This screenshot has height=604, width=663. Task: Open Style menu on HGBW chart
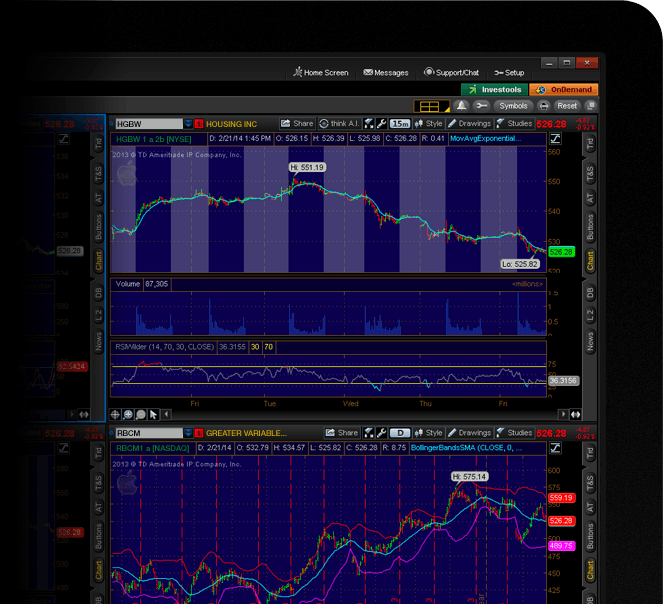pos(429,124)
